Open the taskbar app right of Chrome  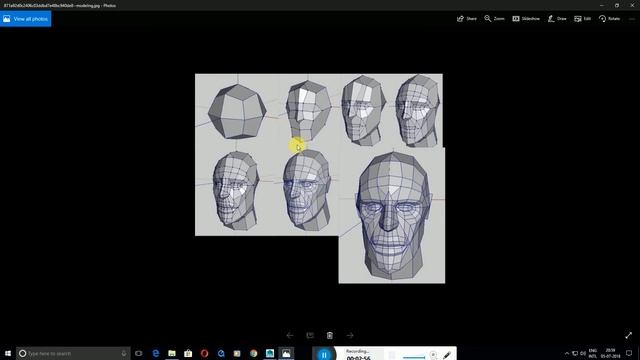pos(270,353)
